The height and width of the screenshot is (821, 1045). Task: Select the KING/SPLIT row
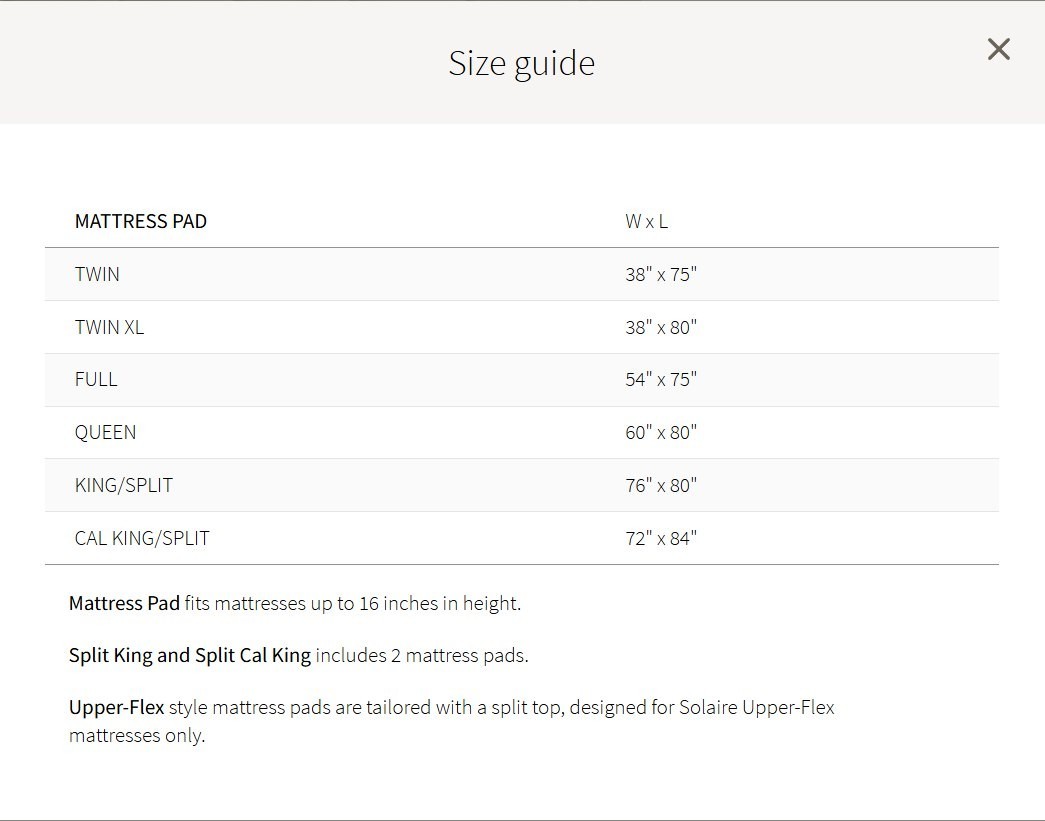tap(124, 485)
